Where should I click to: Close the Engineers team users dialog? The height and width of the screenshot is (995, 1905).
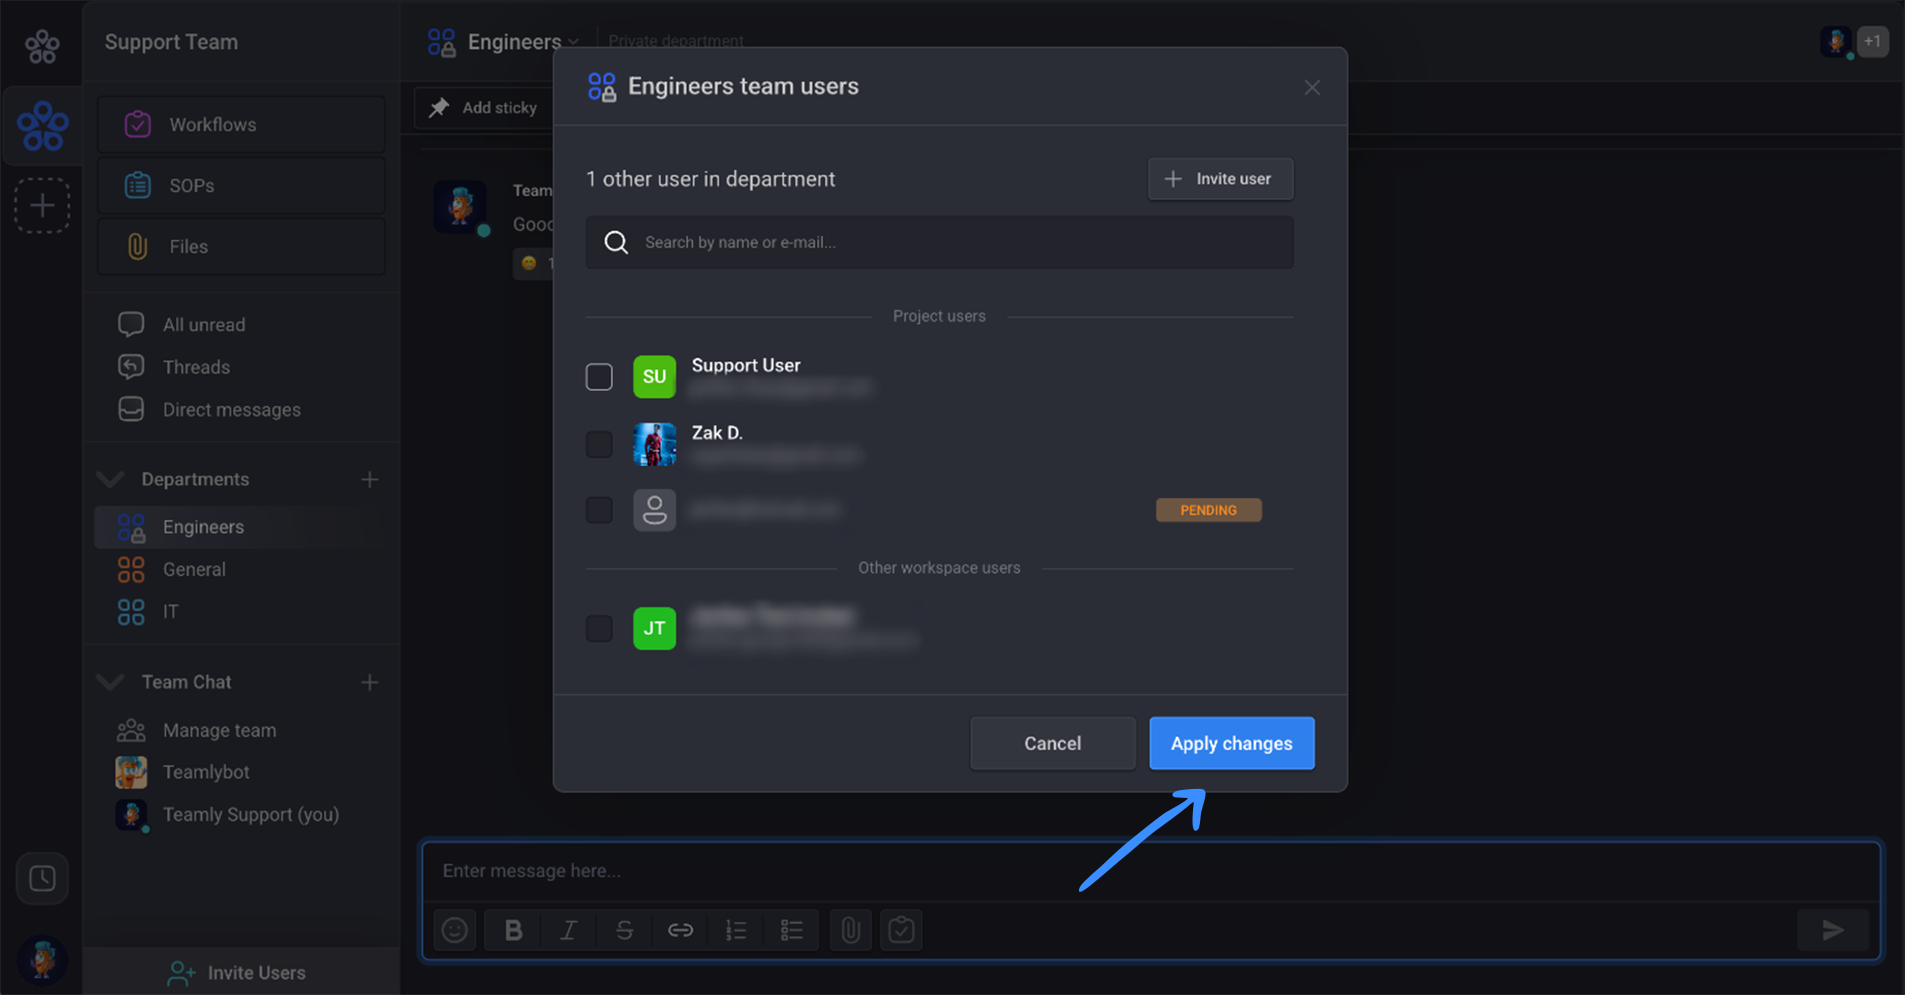pos(1312,88)
